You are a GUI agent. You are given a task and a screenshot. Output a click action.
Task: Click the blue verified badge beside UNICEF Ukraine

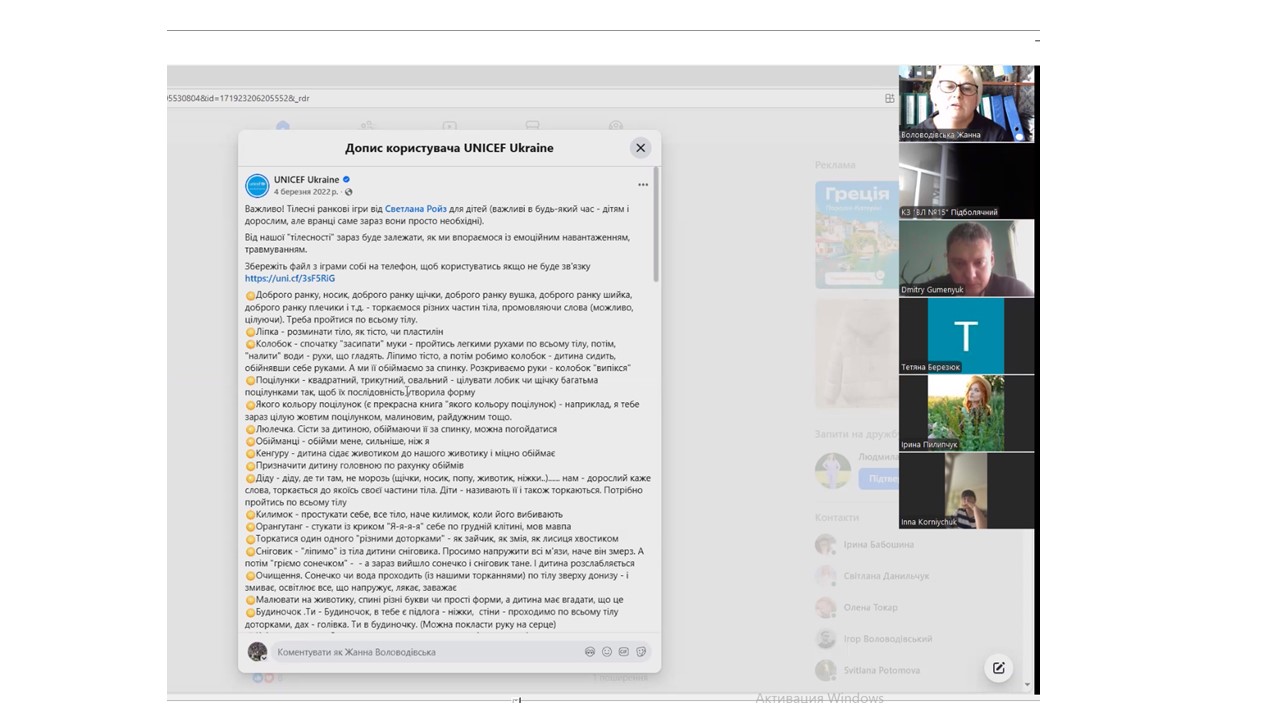[x=347, y=180]
